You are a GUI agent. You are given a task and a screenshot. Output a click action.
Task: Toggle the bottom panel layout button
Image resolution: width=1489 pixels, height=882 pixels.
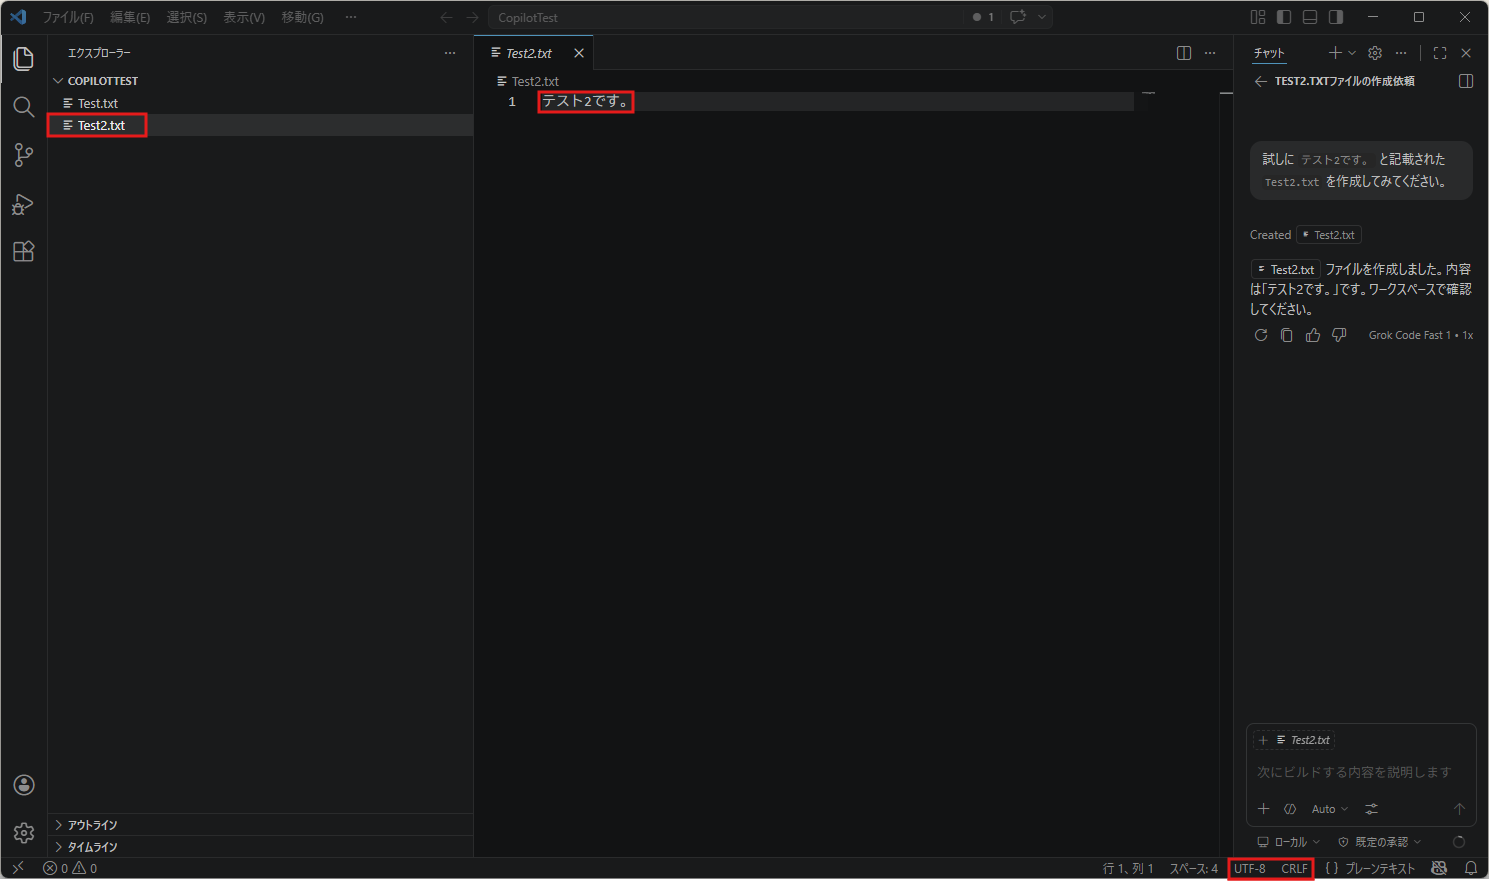(1310, 17)
